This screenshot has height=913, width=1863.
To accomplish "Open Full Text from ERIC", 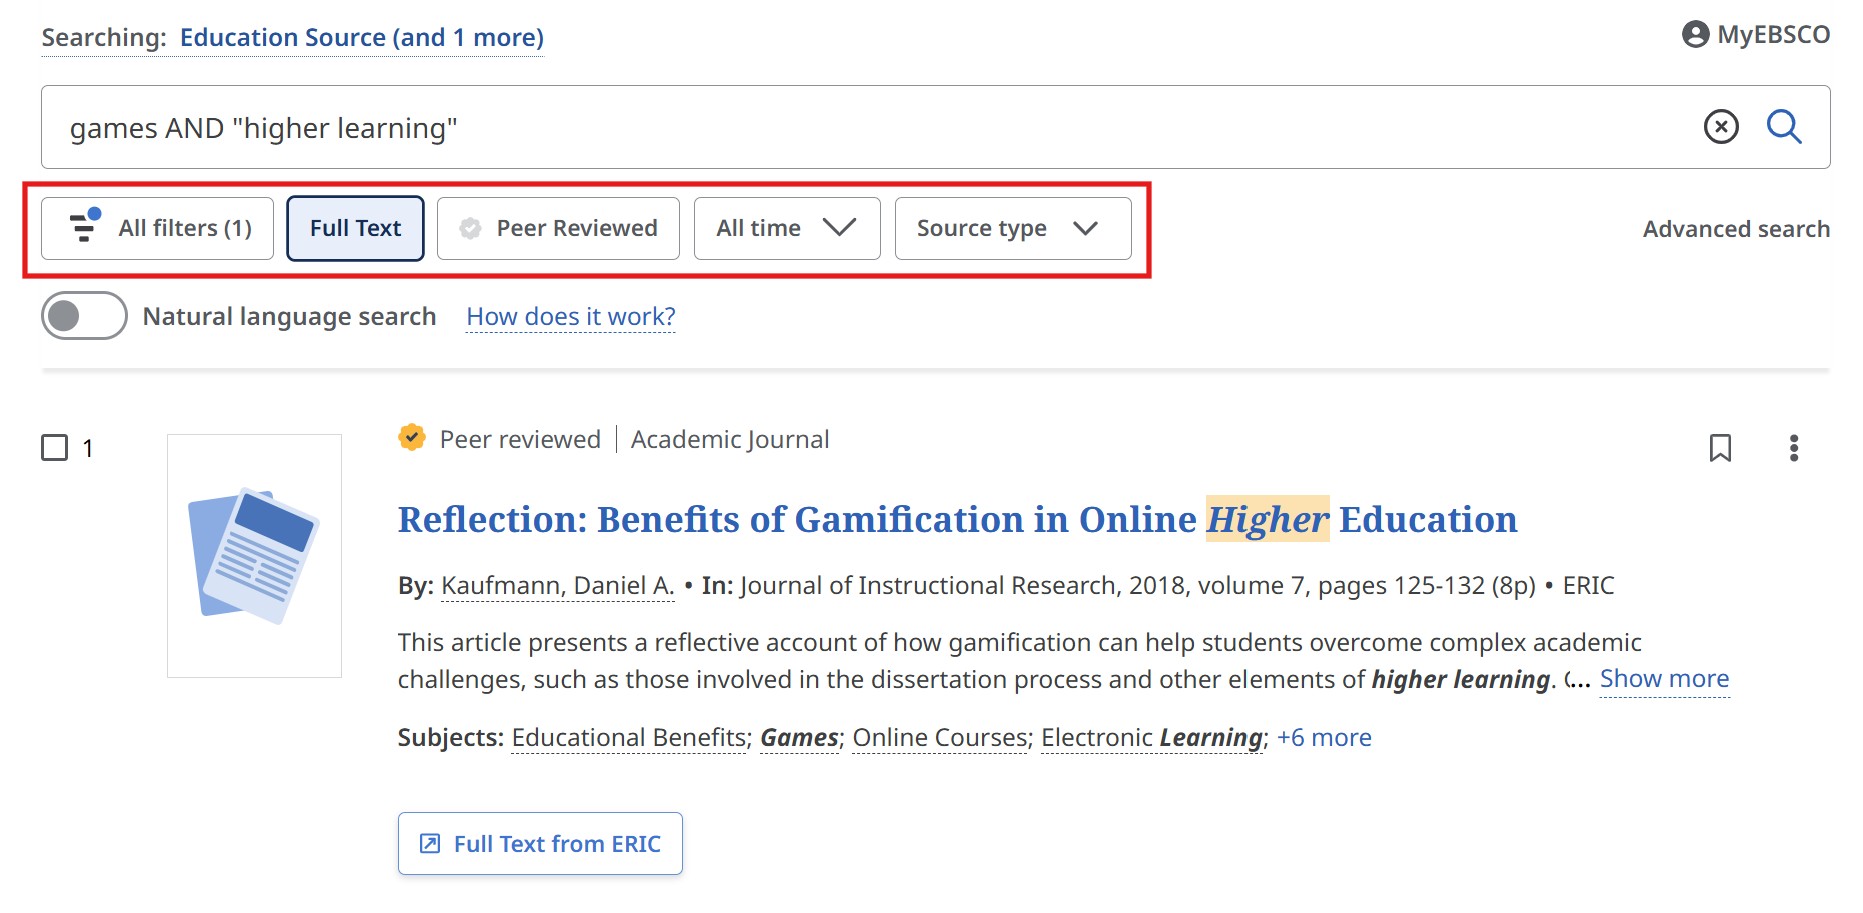I will coord(540,843).
